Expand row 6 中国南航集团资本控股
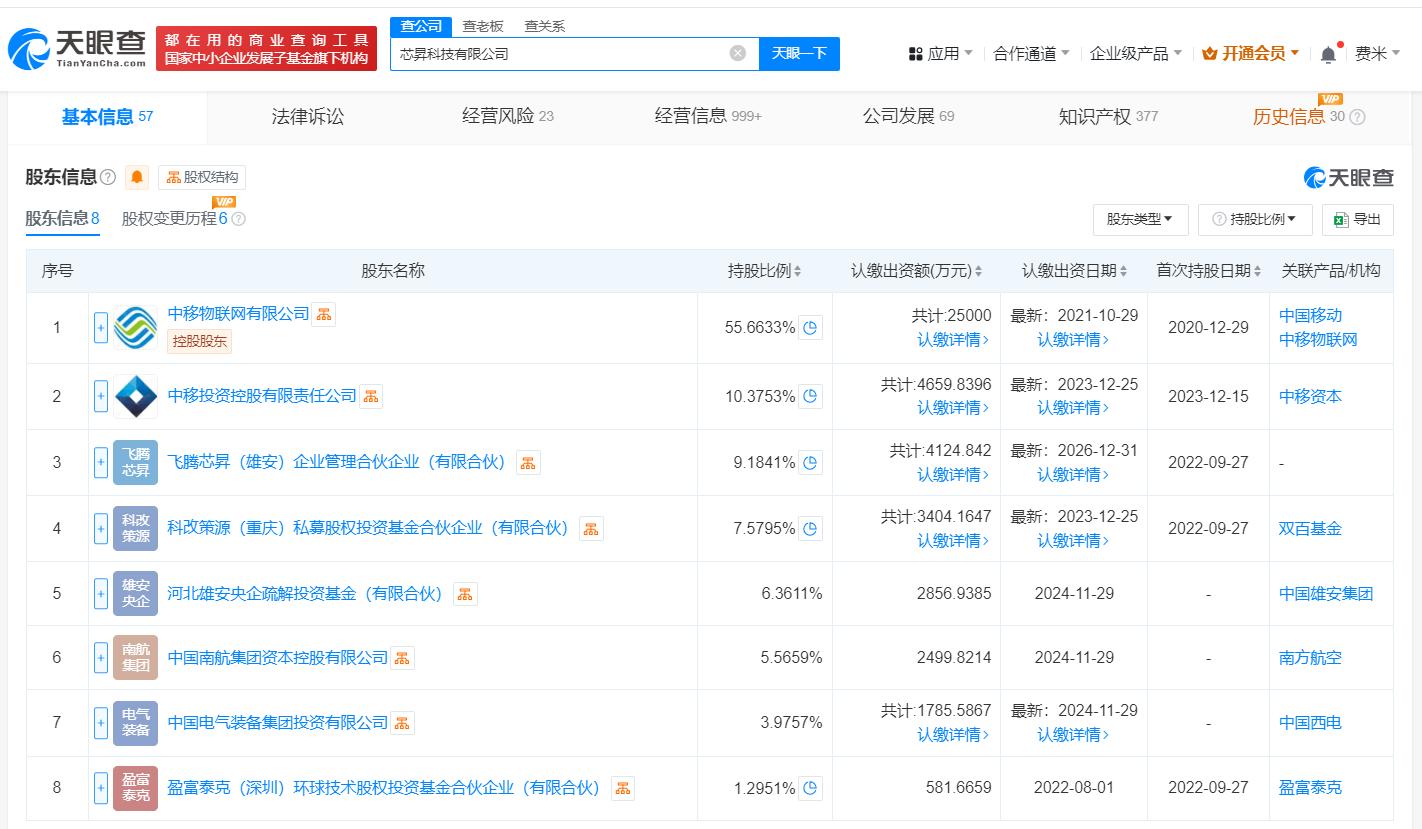Screen dimensions: 1422x829 [x=101, y=658]
